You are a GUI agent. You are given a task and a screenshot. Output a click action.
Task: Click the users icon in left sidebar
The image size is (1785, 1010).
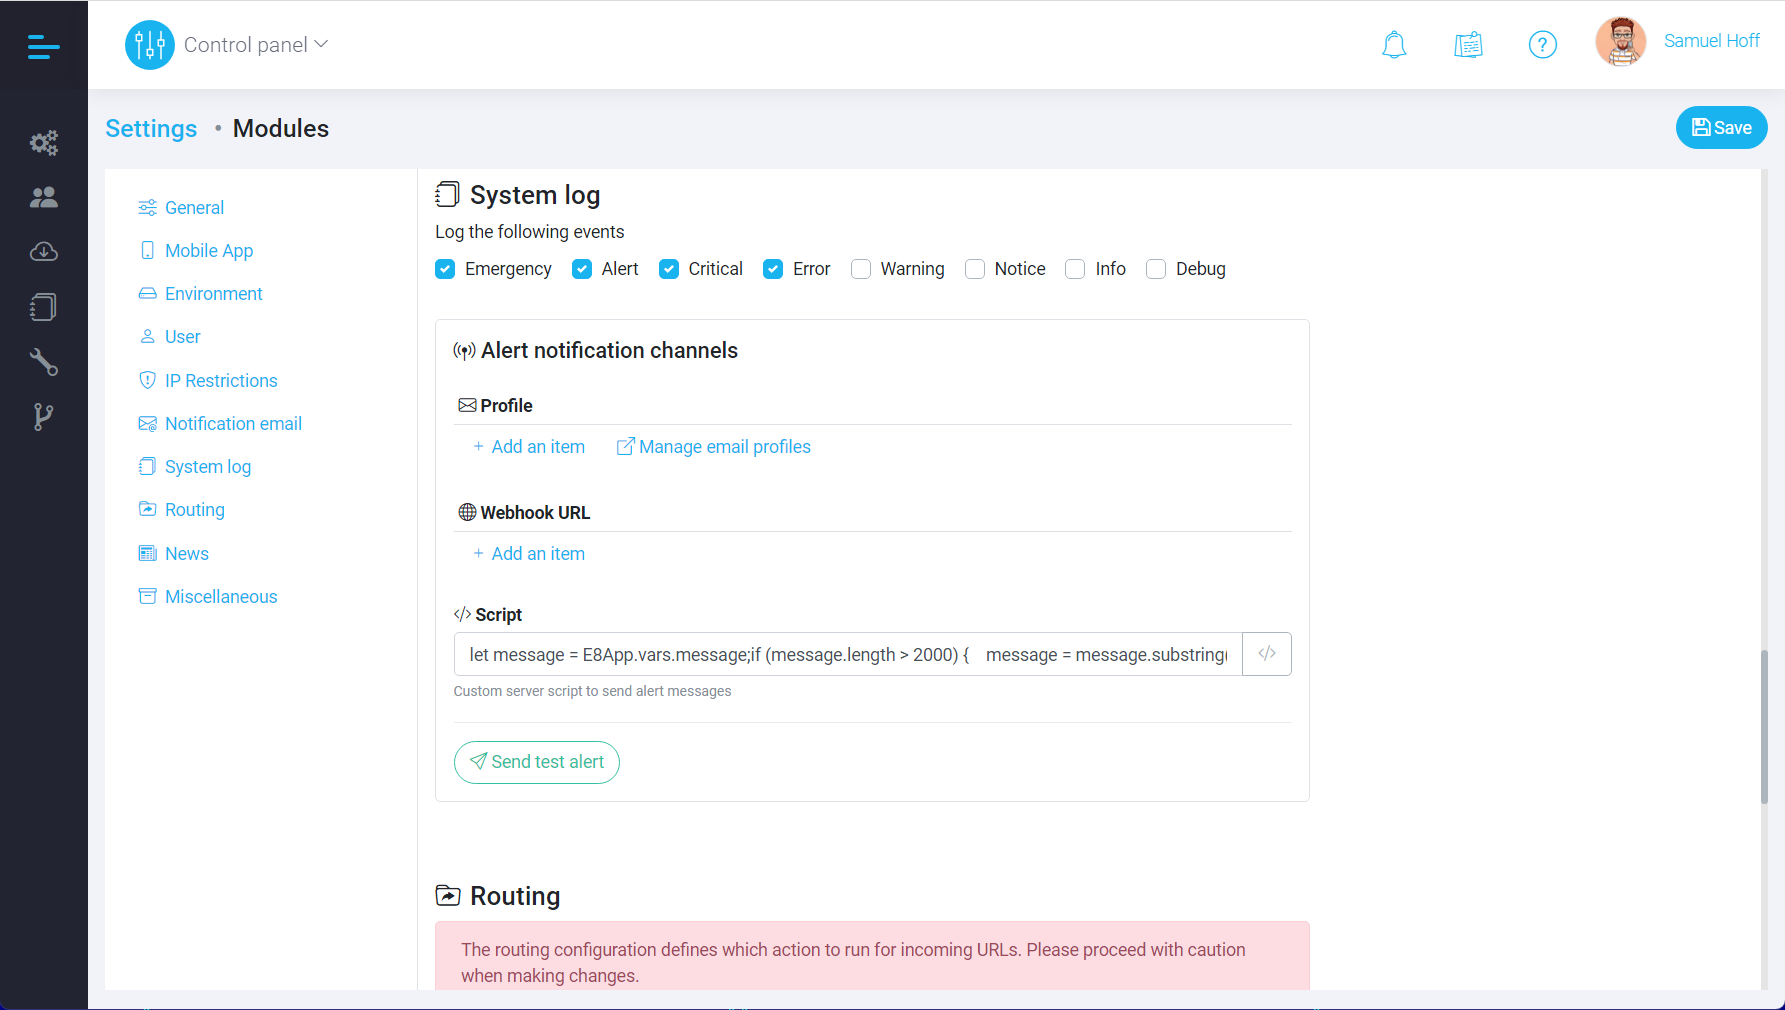44,197
